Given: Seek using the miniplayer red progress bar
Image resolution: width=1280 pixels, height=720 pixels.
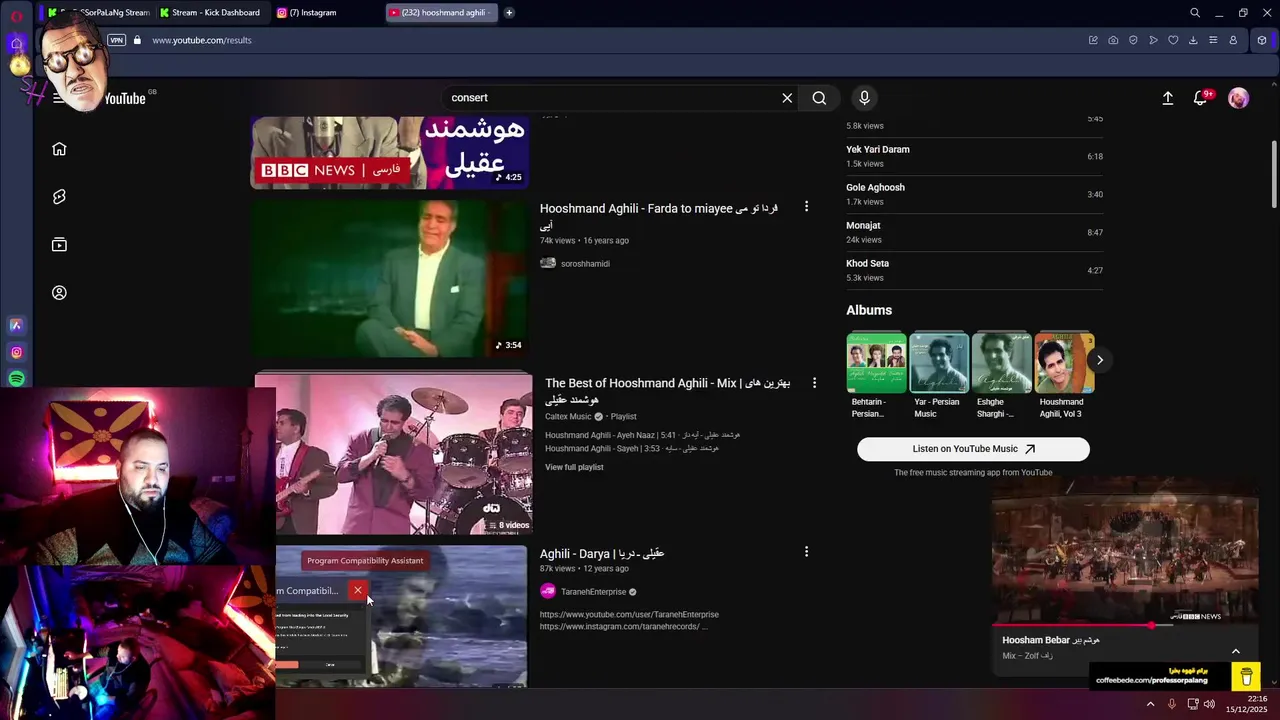Looking at the screenshot, I should click(1125, 625).
